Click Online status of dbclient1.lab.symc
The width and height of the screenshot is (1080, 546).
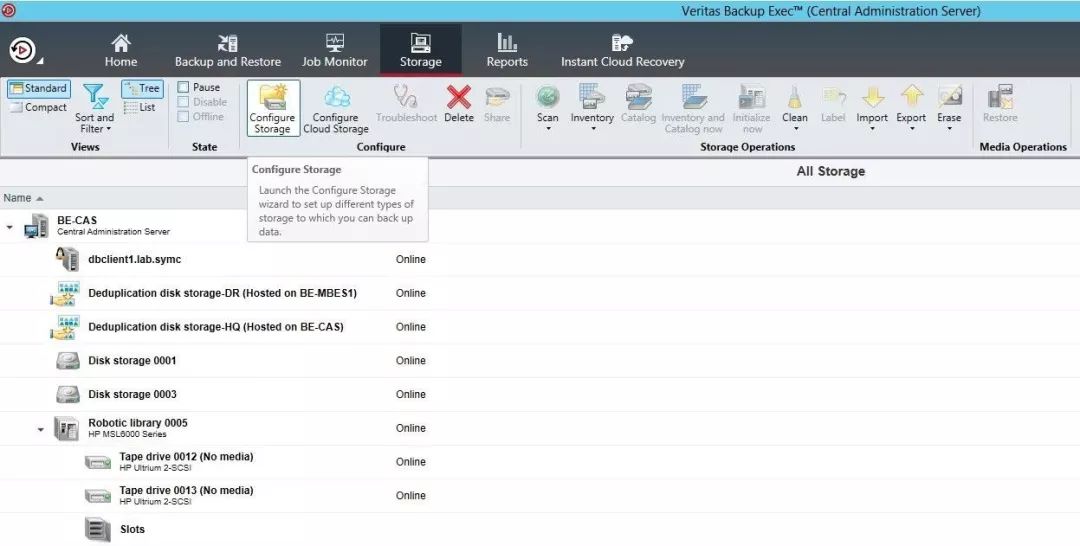point(411,260)
